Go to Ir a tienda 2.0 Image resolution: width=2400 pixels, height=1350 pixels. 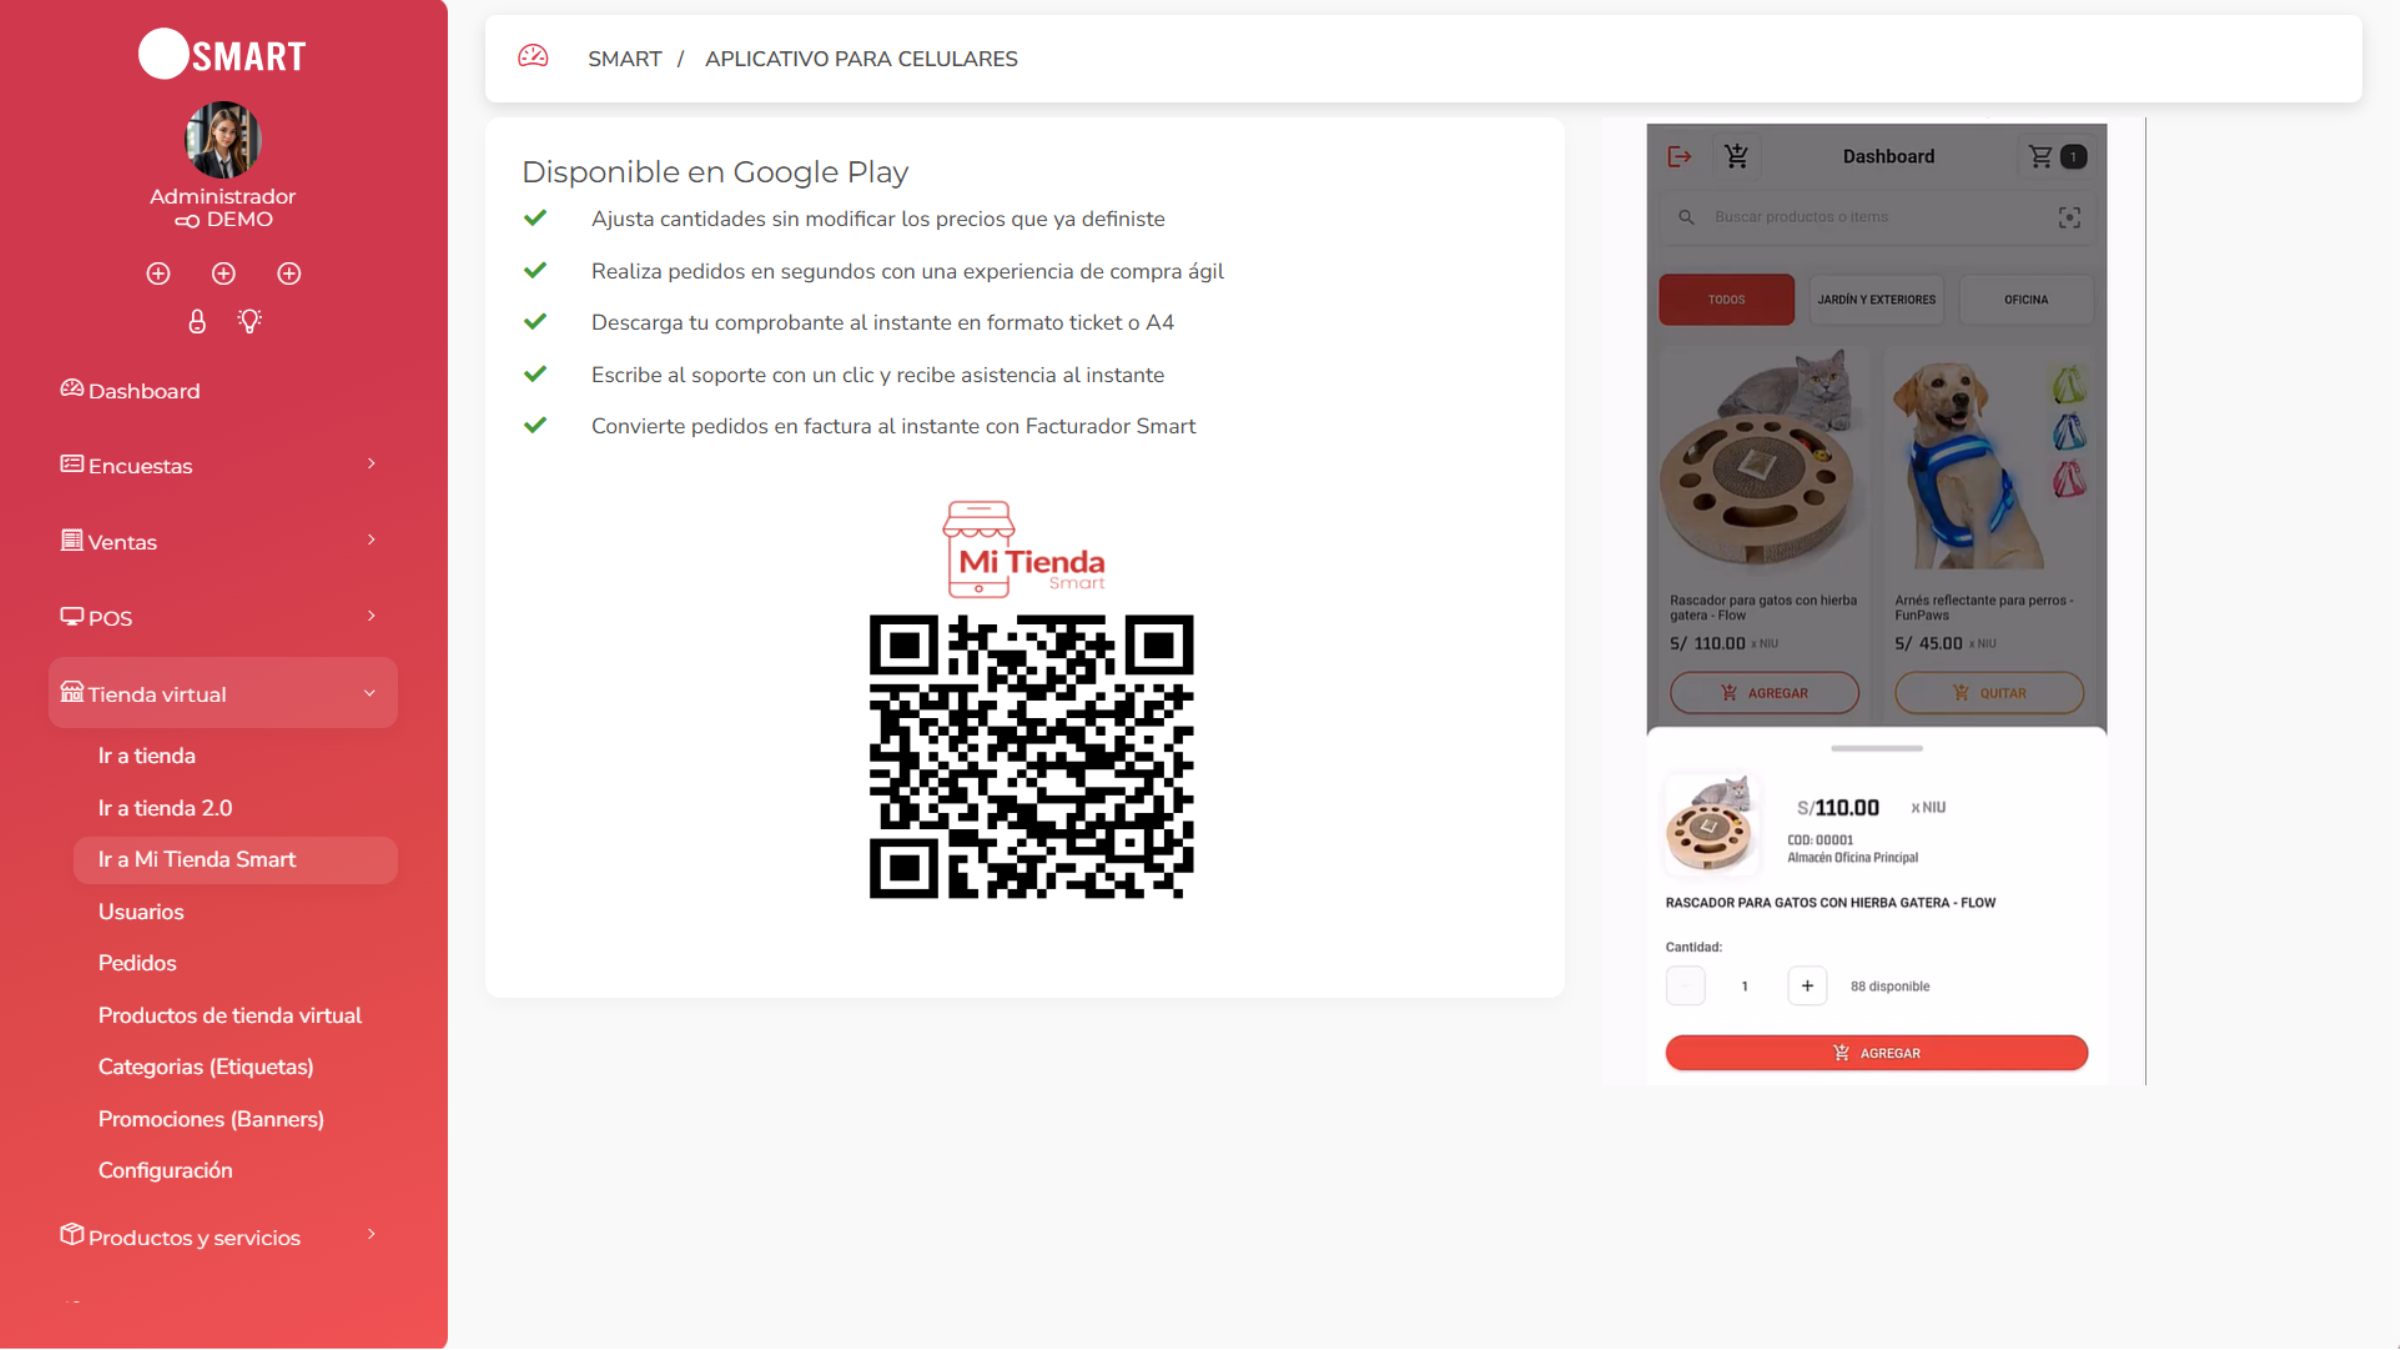click(x=165, y=808)
